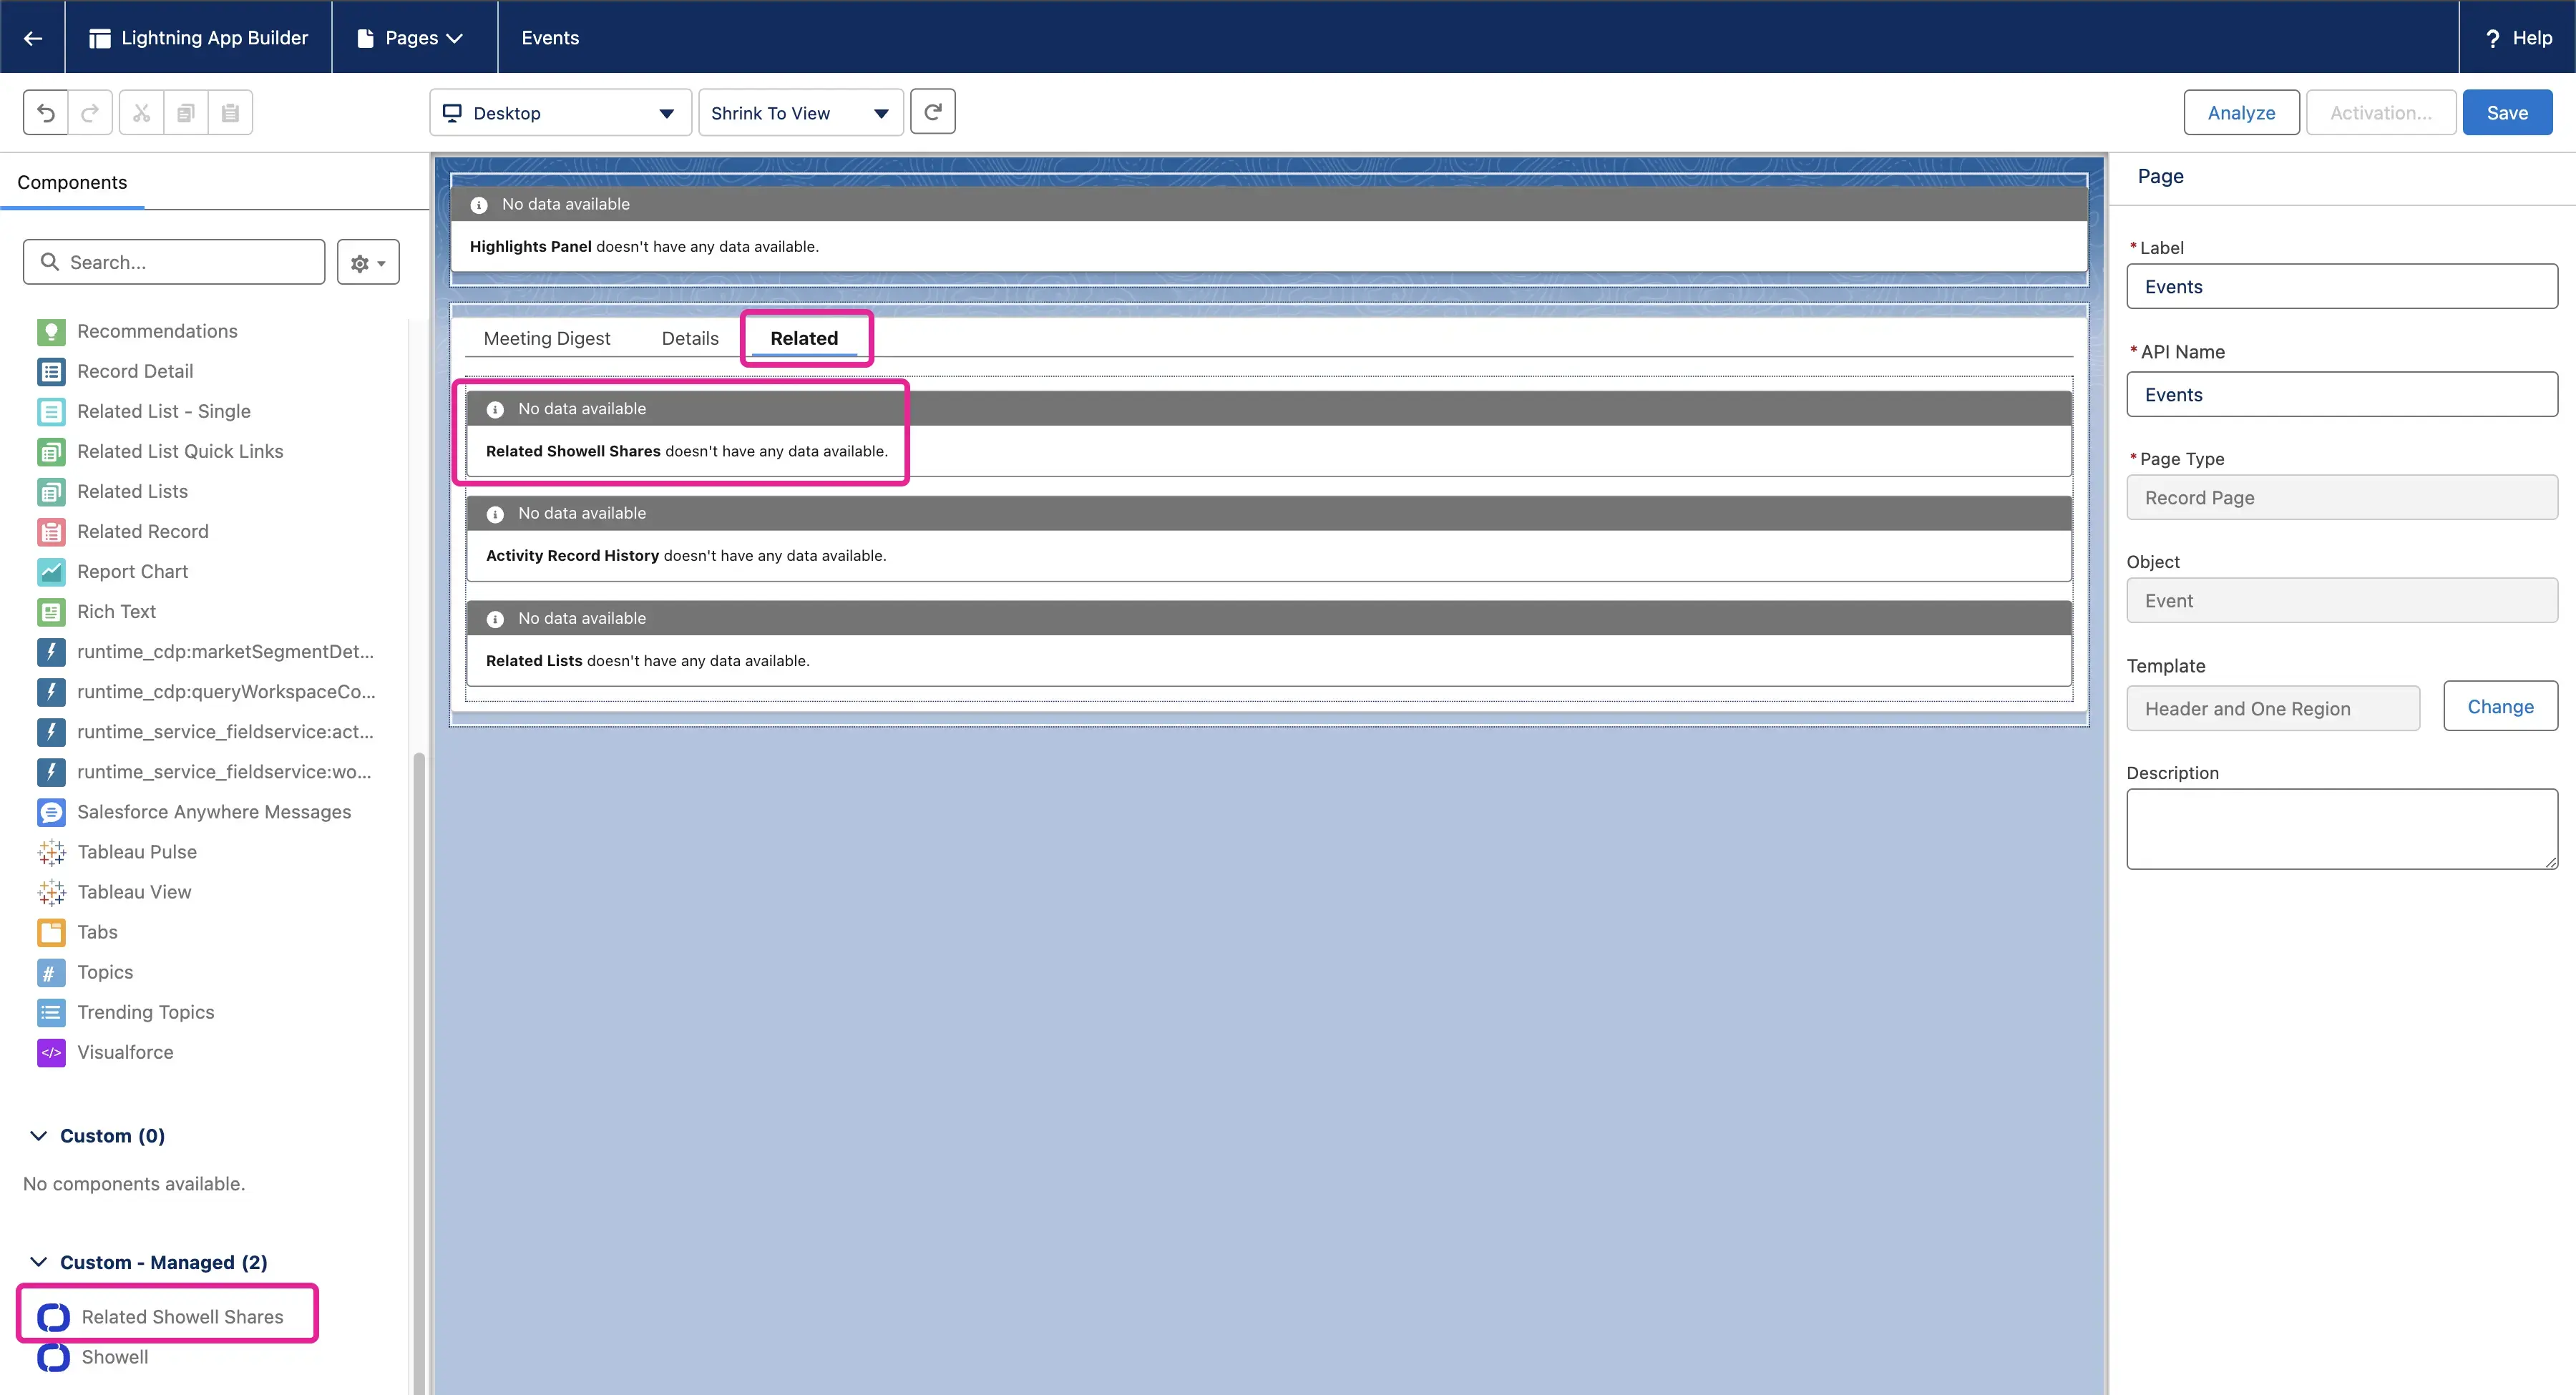Open the Help menu

pyautogui.click(x=2518, y=37)
